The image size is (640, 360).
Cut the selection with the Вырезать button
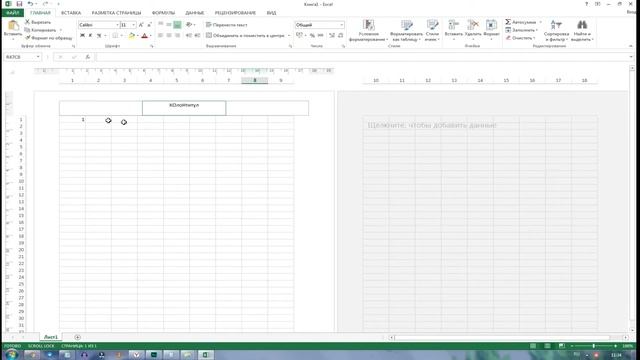(x=38, y=22)
